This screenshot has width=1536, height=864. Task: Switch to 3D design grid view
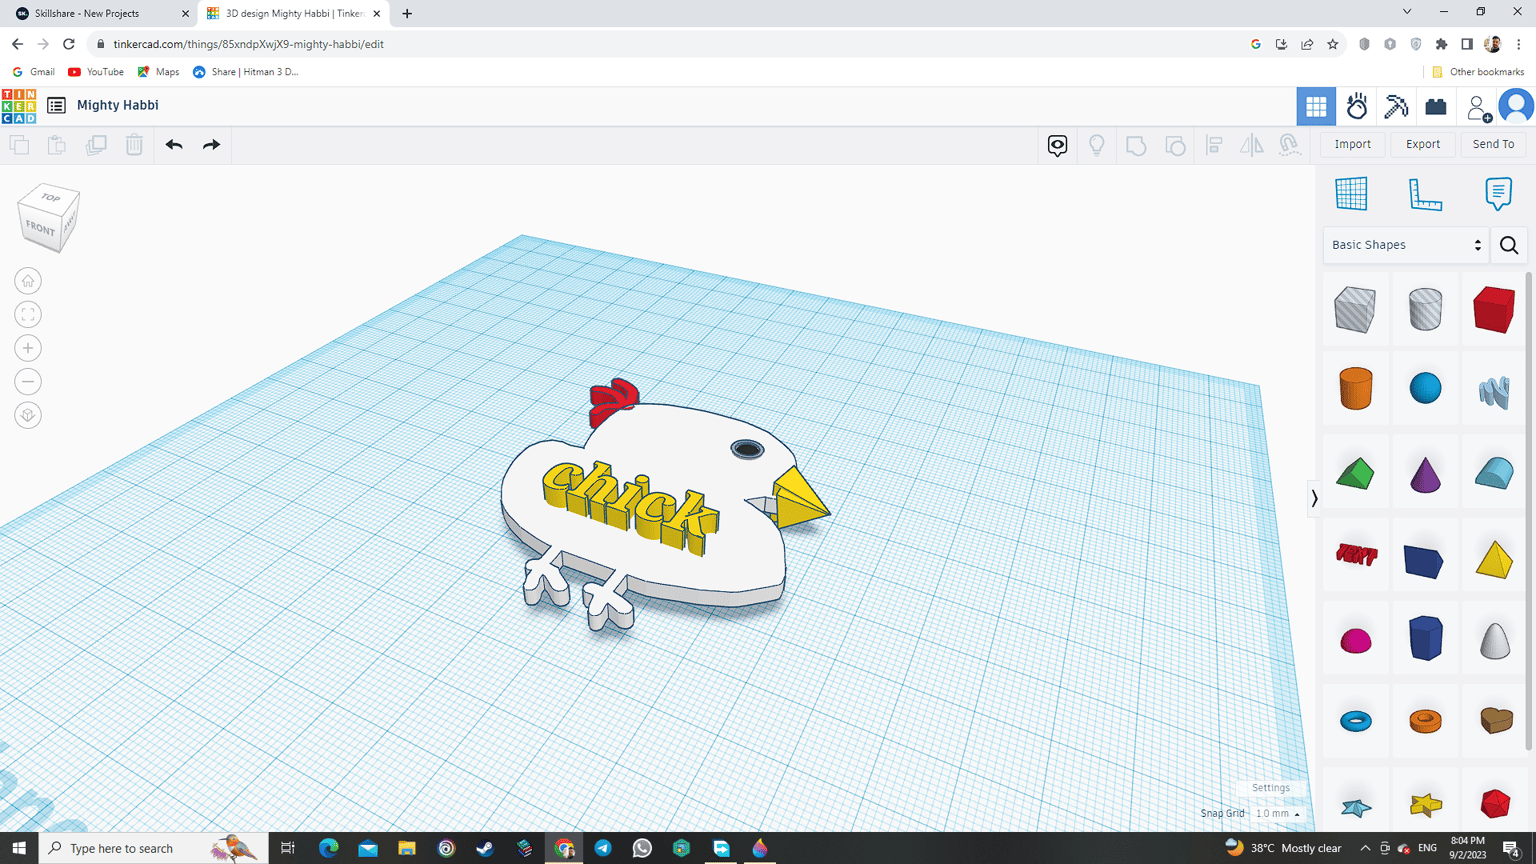pyautogui.click(x=1316, y=106)
